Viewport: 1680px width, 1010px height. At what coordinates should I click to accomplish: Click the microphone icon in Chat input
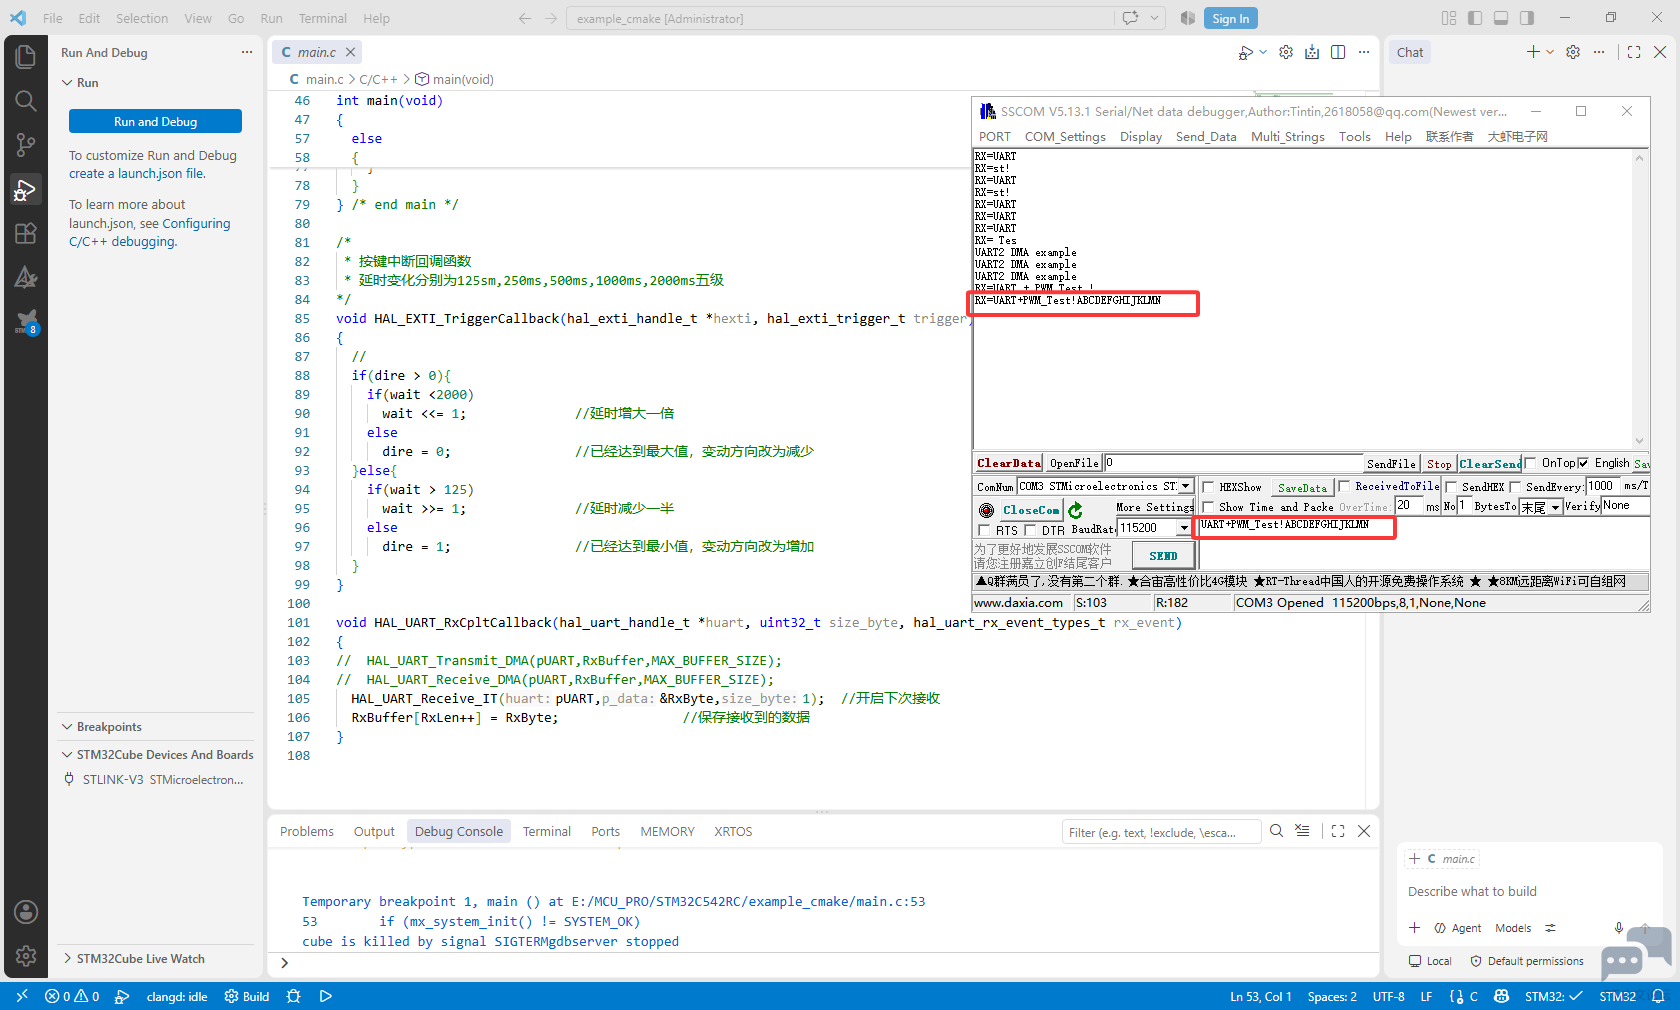point(1619,928)
